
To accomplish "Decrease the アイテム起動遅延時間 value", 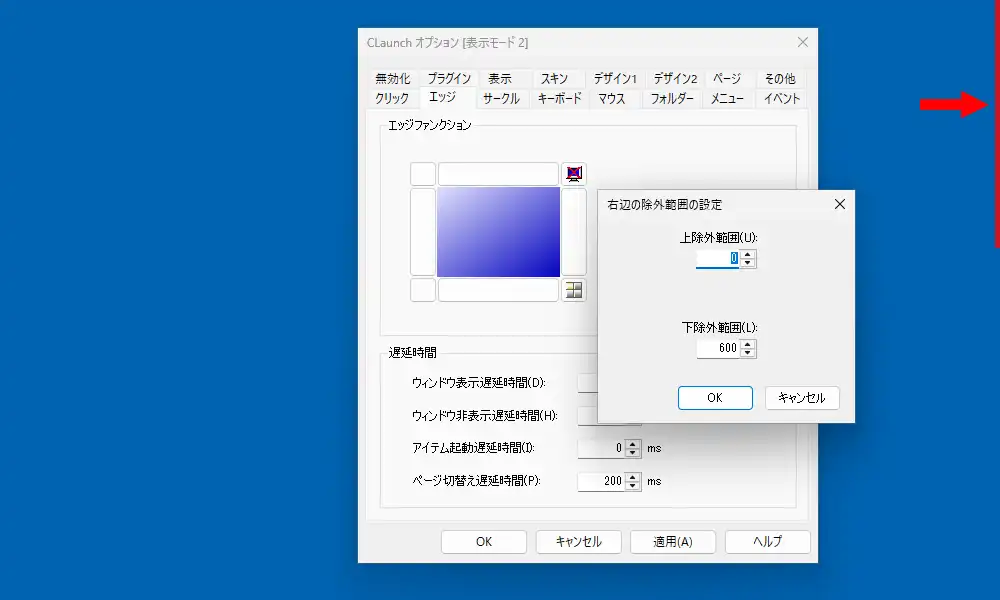I will [x=633, y=453].
